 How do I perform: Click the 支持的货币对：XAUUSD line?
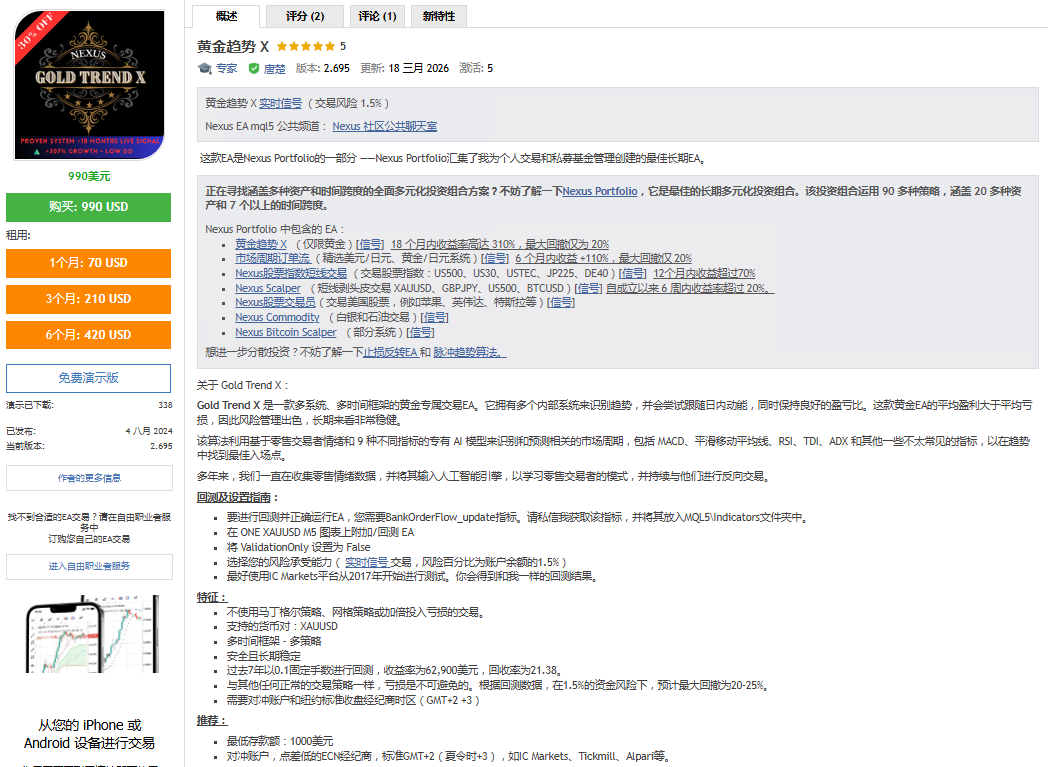(x=282, y=626)
